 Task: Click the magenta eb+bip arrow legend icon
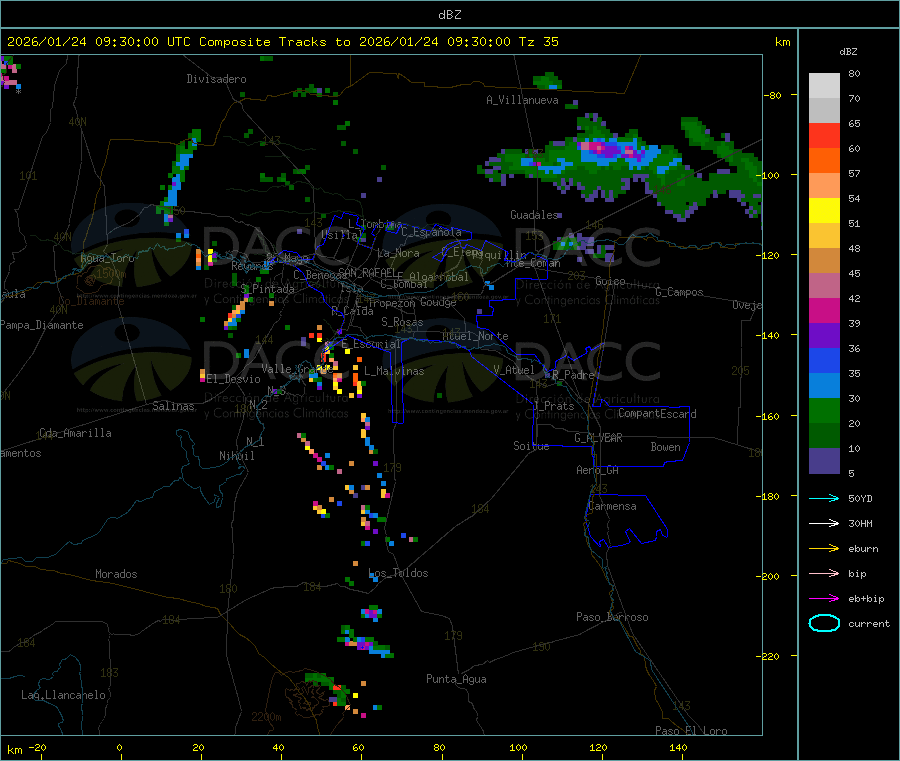point(824,599)
